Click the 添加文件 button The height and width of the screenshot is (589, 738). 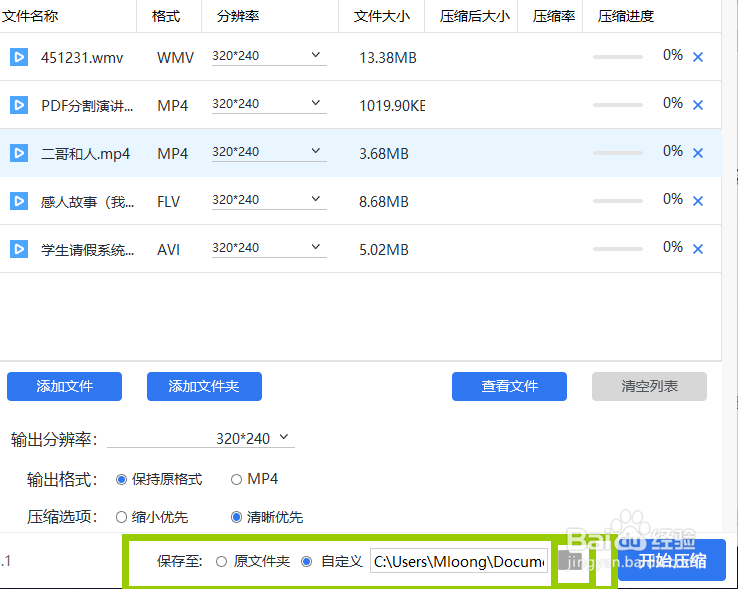point(64,387)
